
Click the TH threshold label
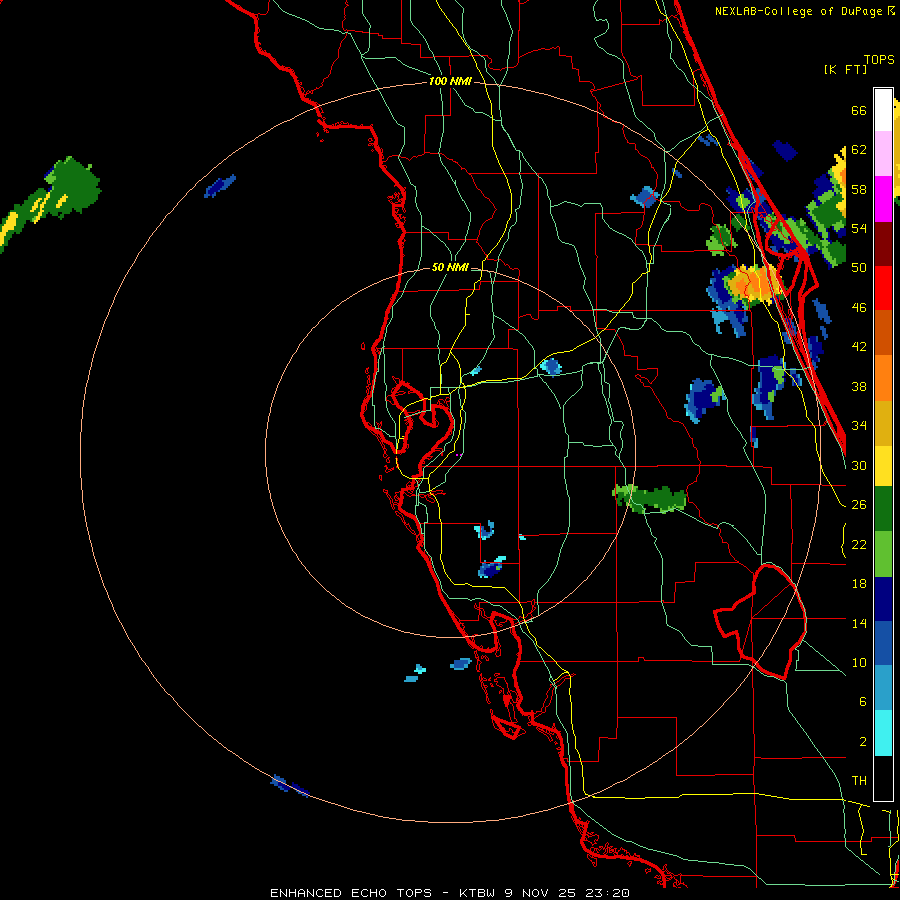coord(859,781)
